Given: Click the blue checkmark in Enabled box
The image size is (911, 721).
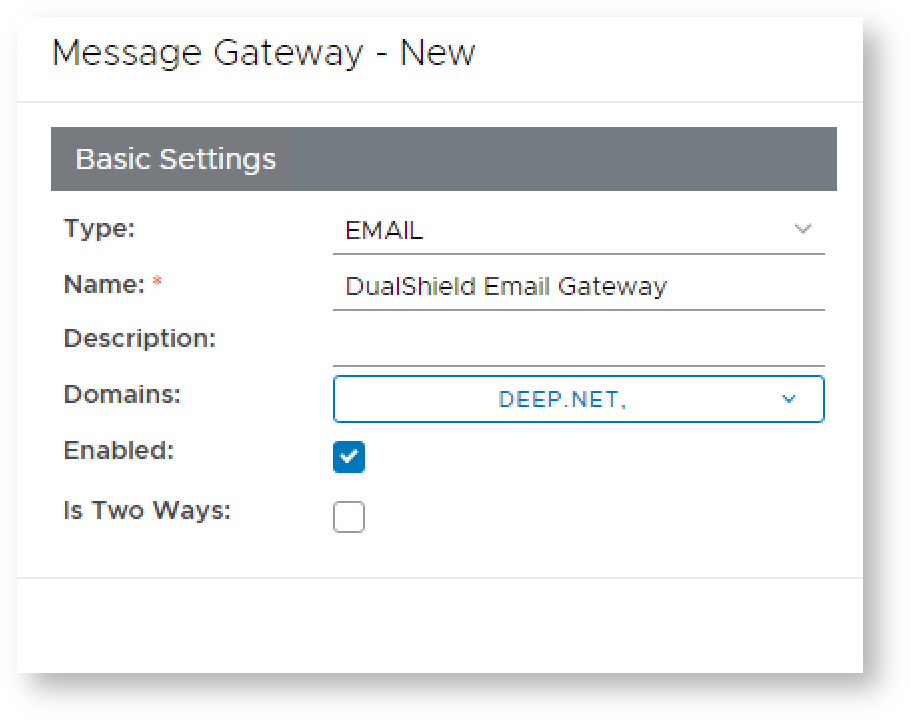Looking at the screenshot, I should point(349,457).
